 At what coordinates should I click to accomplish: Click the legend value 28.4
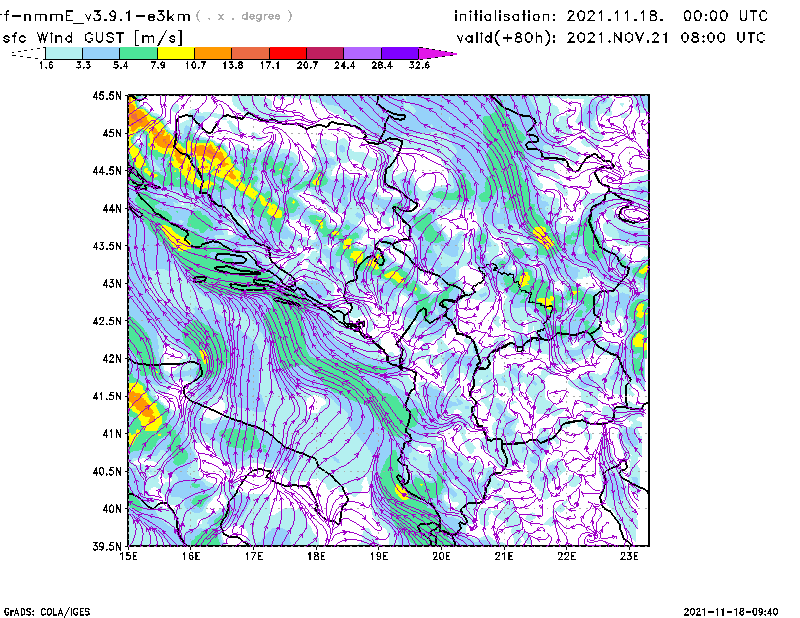click(x=382, y=65)
